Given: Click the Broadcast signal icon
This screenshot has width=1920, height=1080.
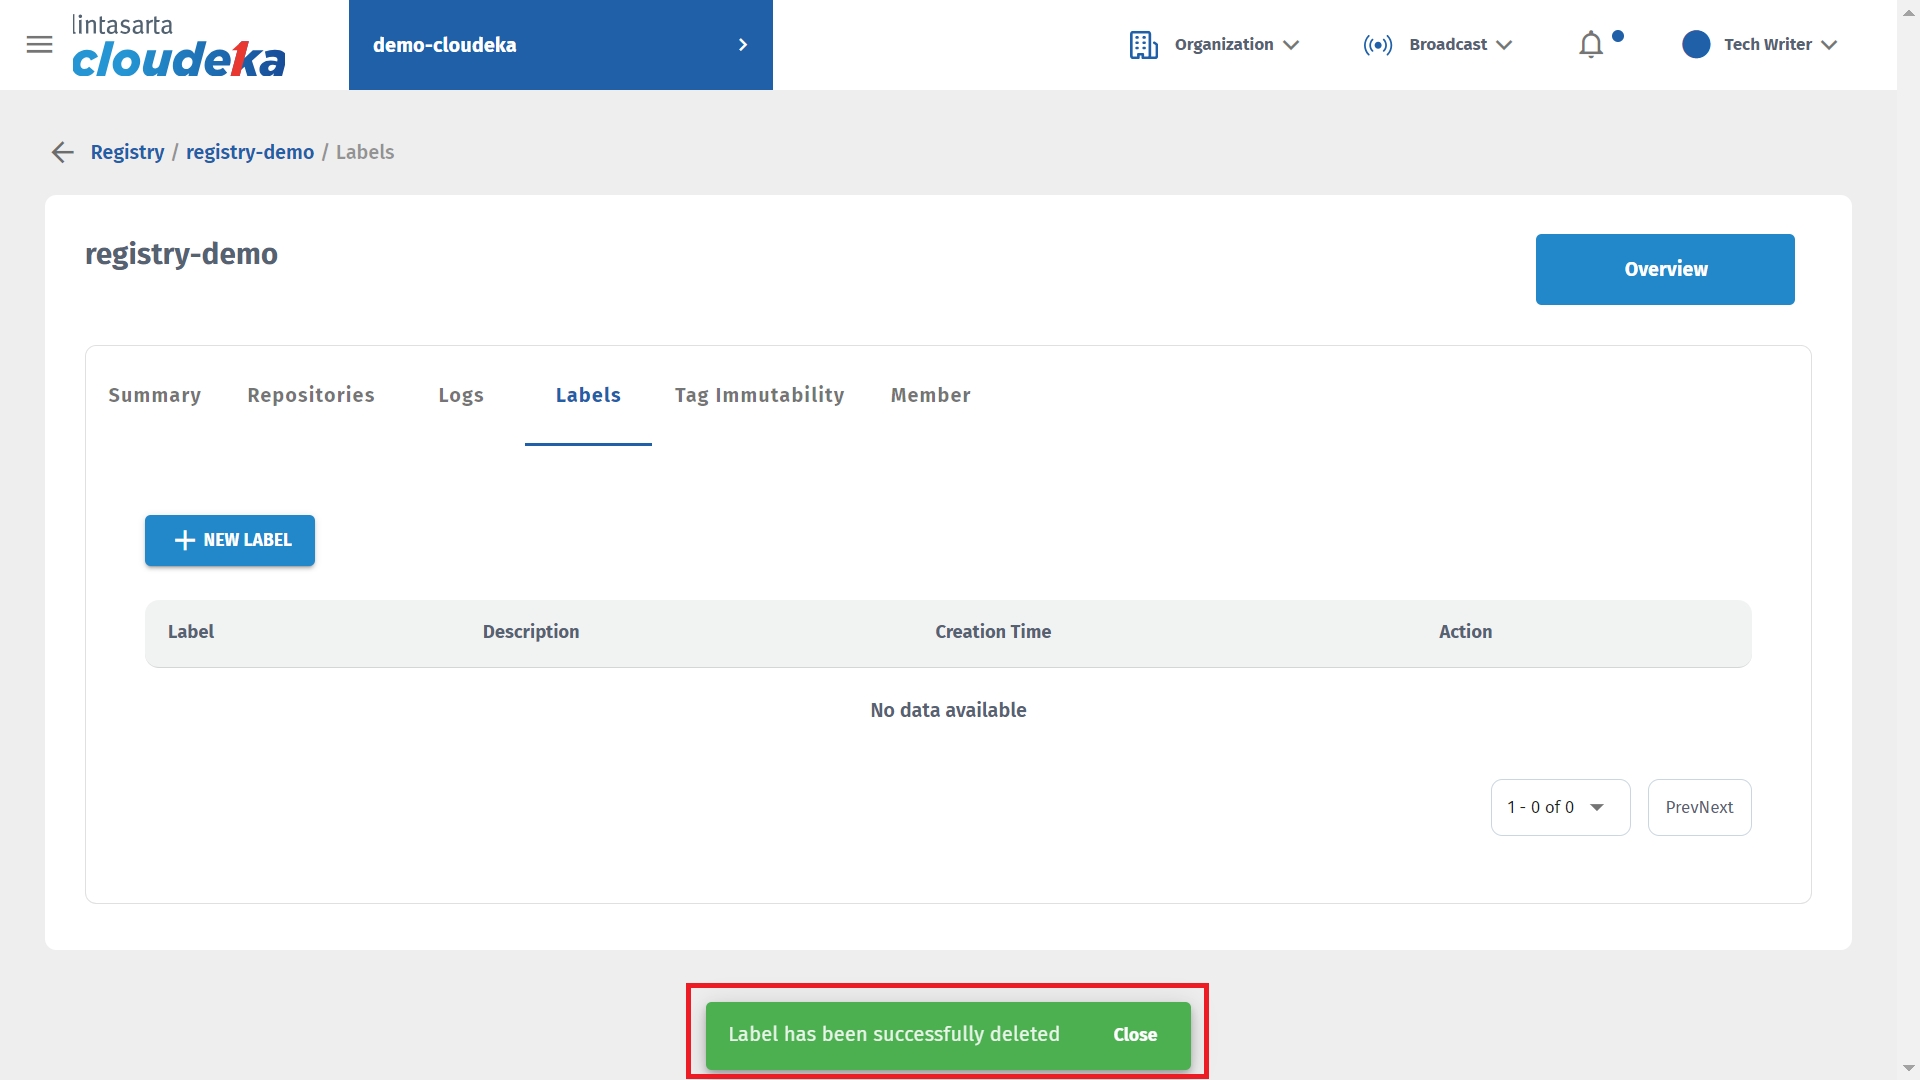Looking at the screenshot, I should [1377, 45].
